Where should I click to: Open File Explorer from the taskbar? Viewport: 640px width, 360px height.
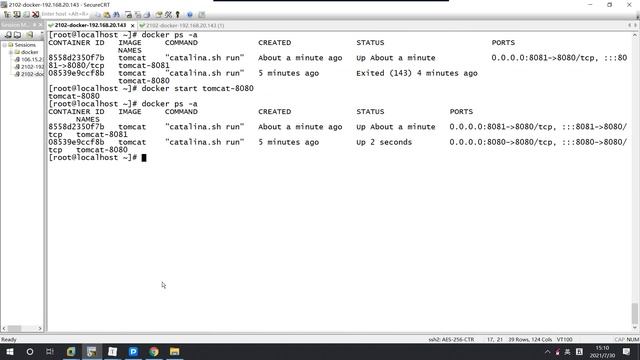pyautogui.click(x=175, y=352)
